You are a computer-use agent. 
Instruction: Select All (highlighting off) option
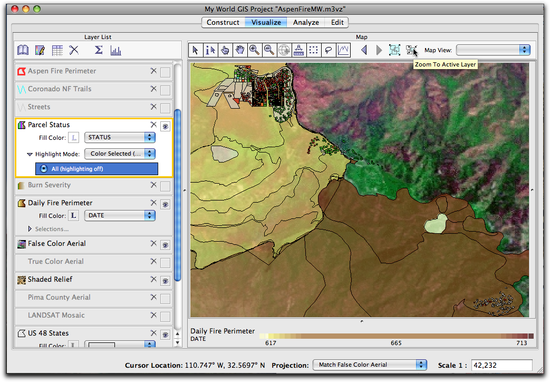pos(96,169)
